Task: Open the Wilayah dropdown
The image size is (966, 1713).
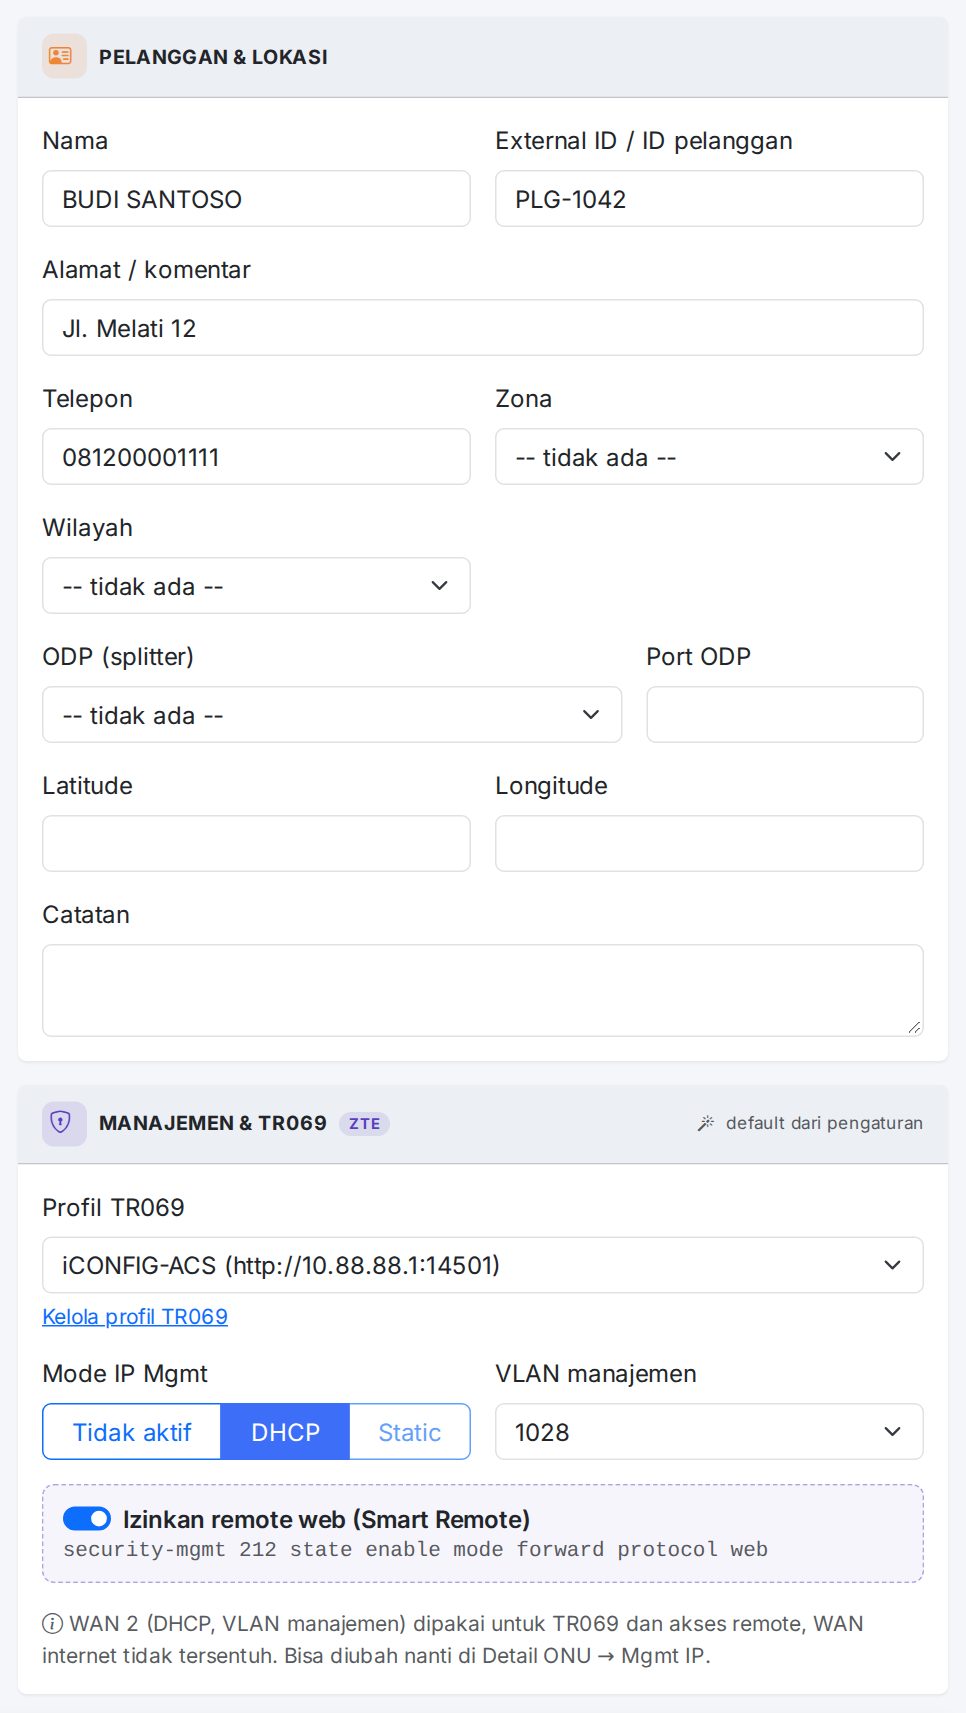Action: coord(256,586)
